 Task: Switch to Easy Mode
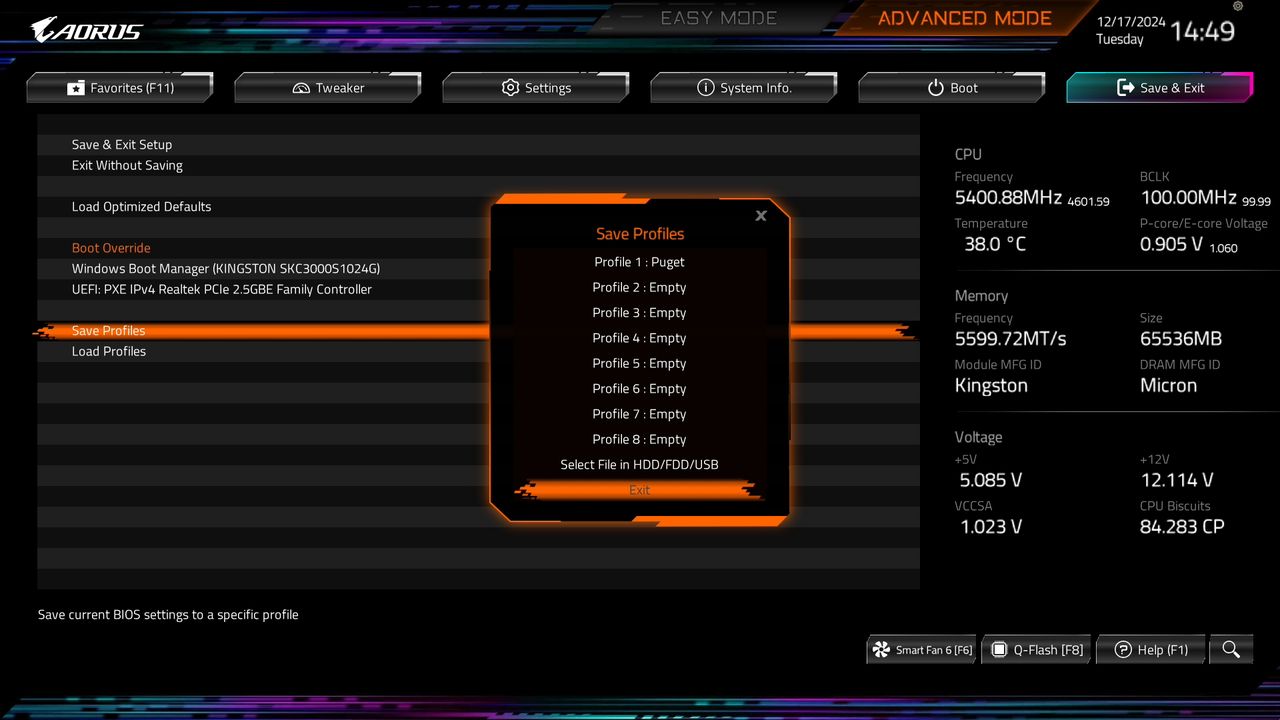click(x=718, y=18)
